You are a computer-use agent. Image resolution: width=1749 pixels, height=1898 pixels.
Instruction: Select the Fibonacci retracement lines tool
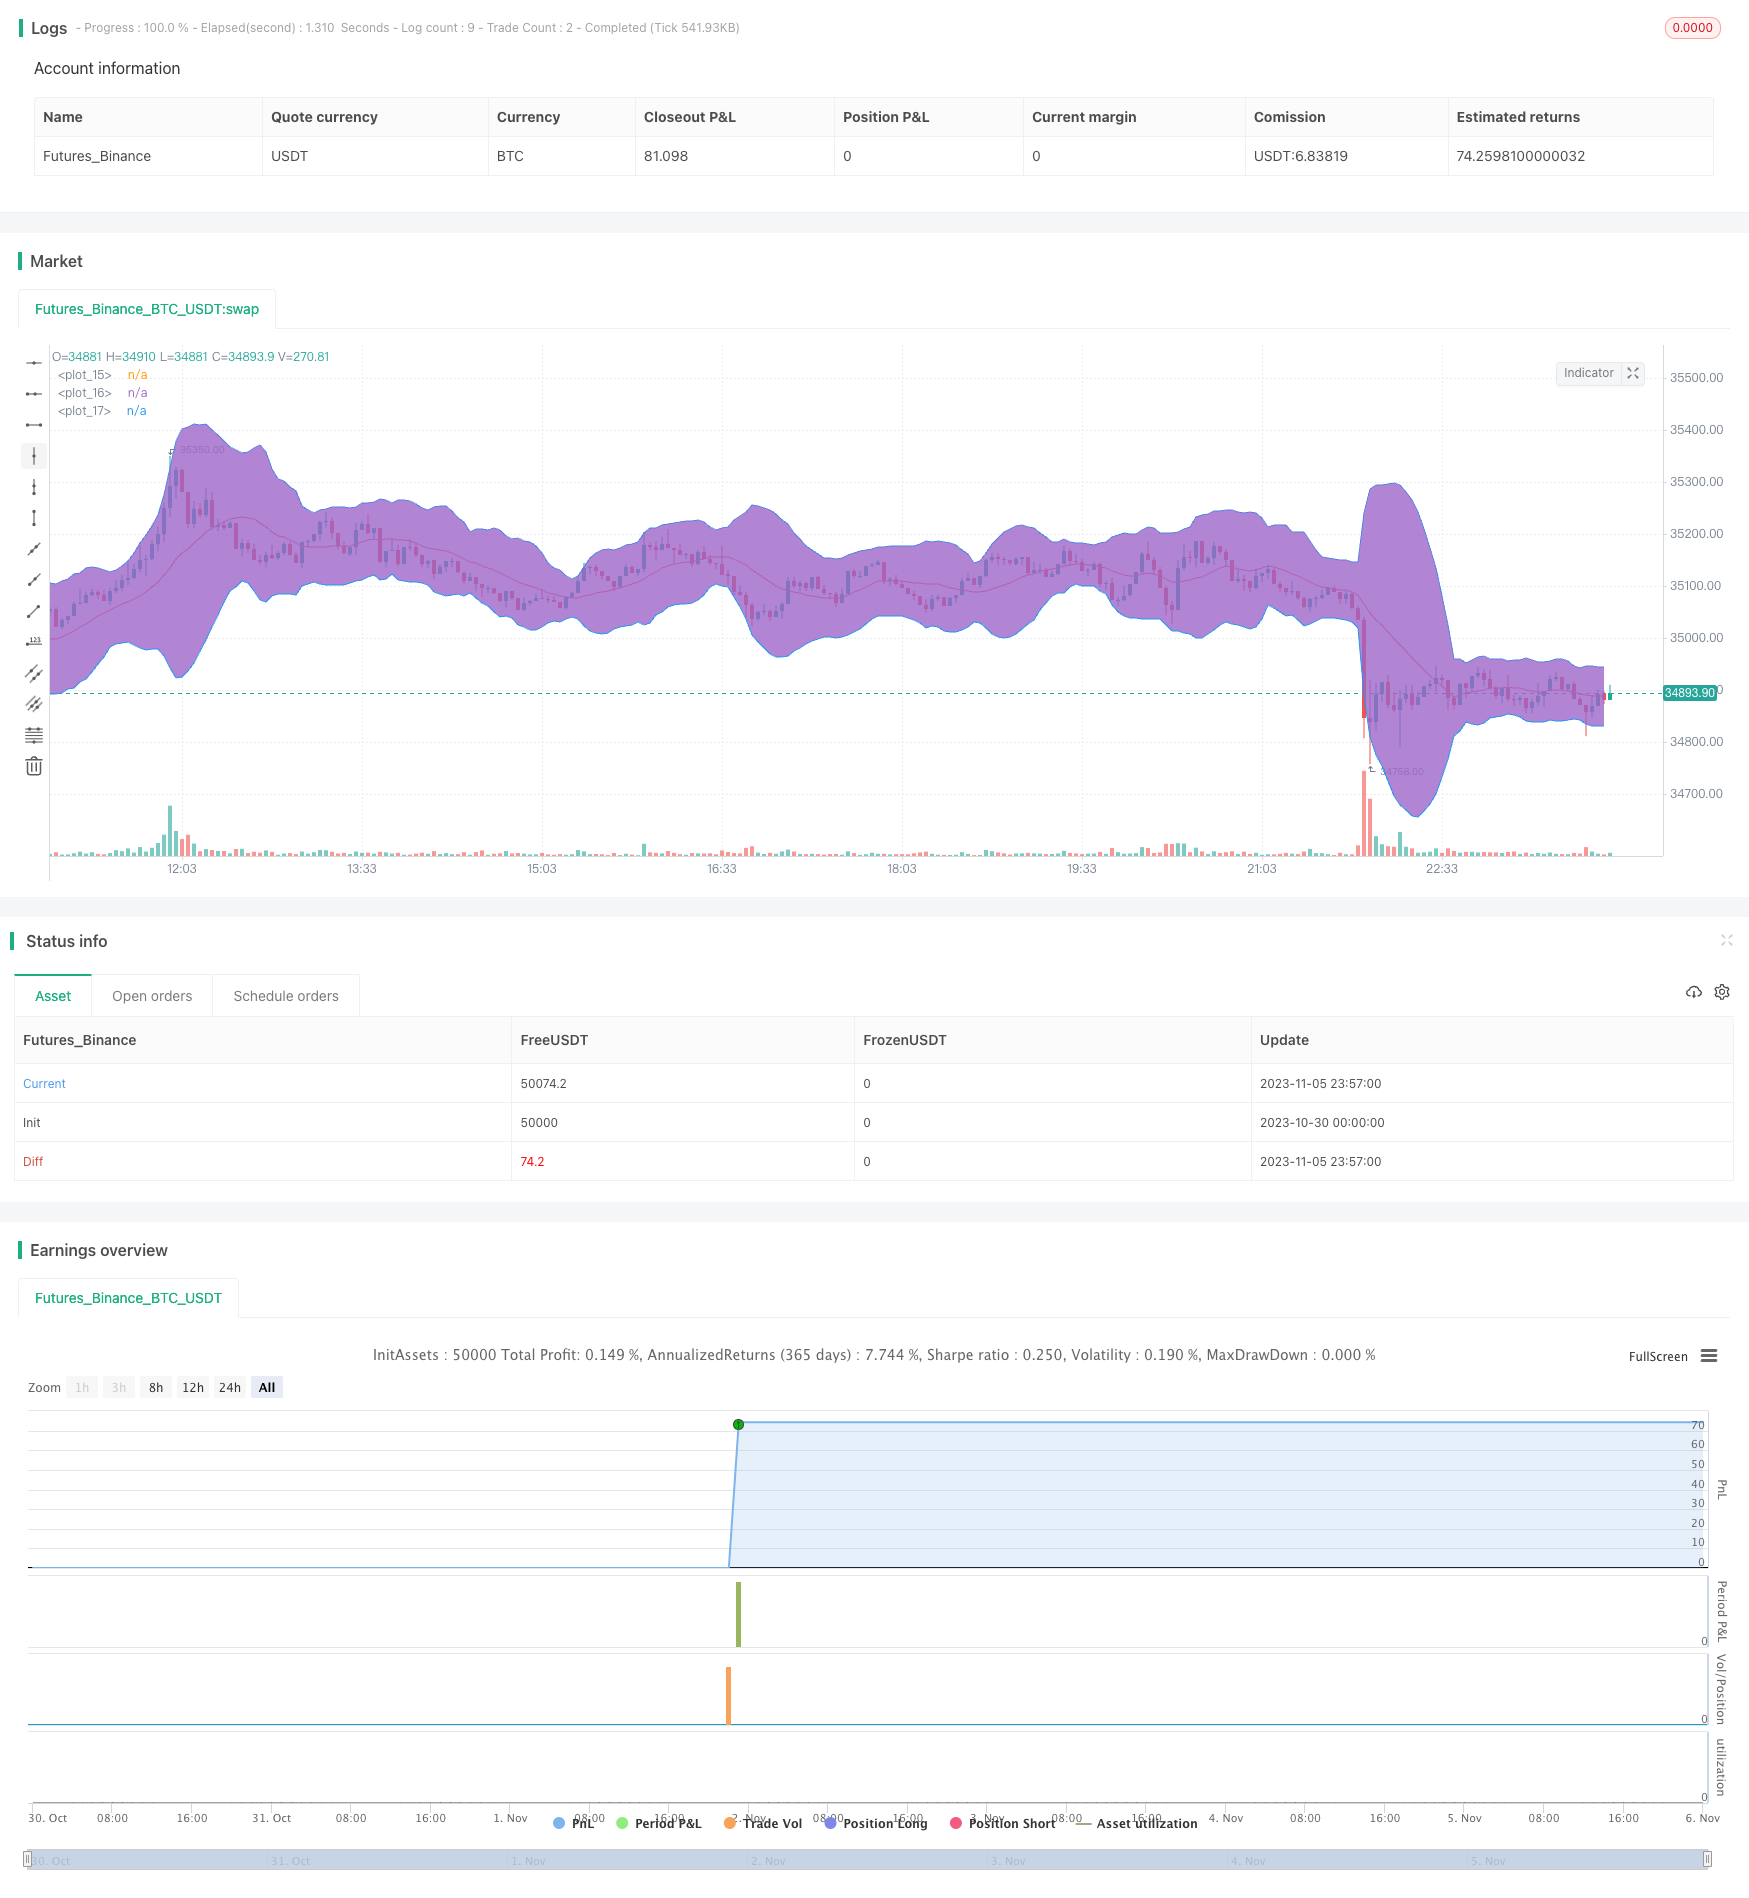tap(34, 735)
